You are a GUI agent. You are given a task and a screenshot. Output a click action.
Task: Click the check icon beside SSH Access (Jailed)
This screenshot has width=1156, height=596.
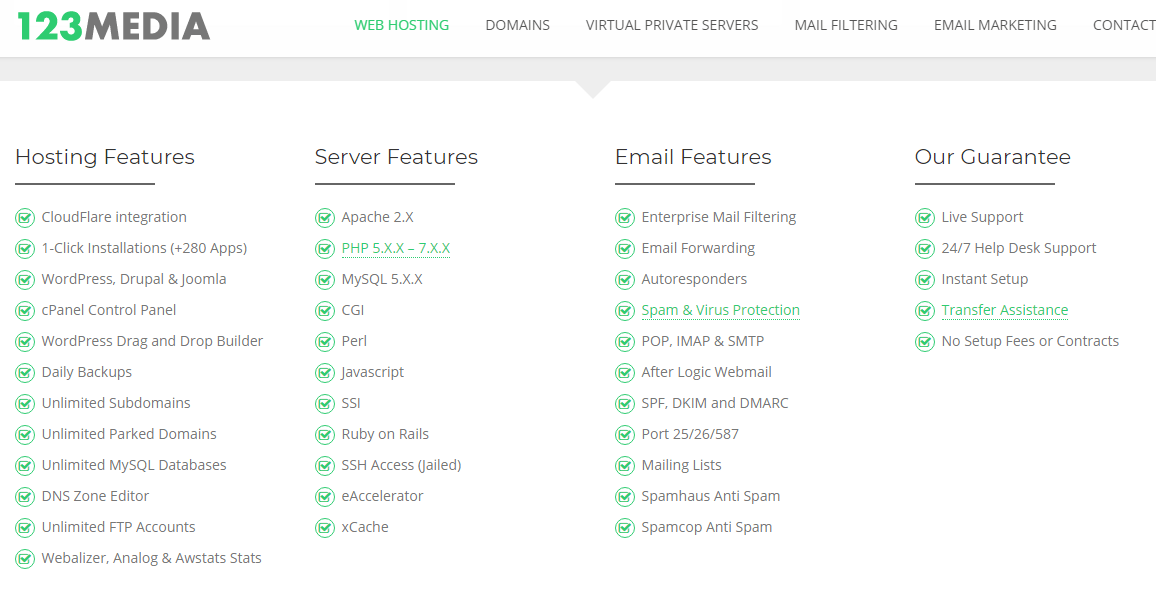(x=325, y=465)
